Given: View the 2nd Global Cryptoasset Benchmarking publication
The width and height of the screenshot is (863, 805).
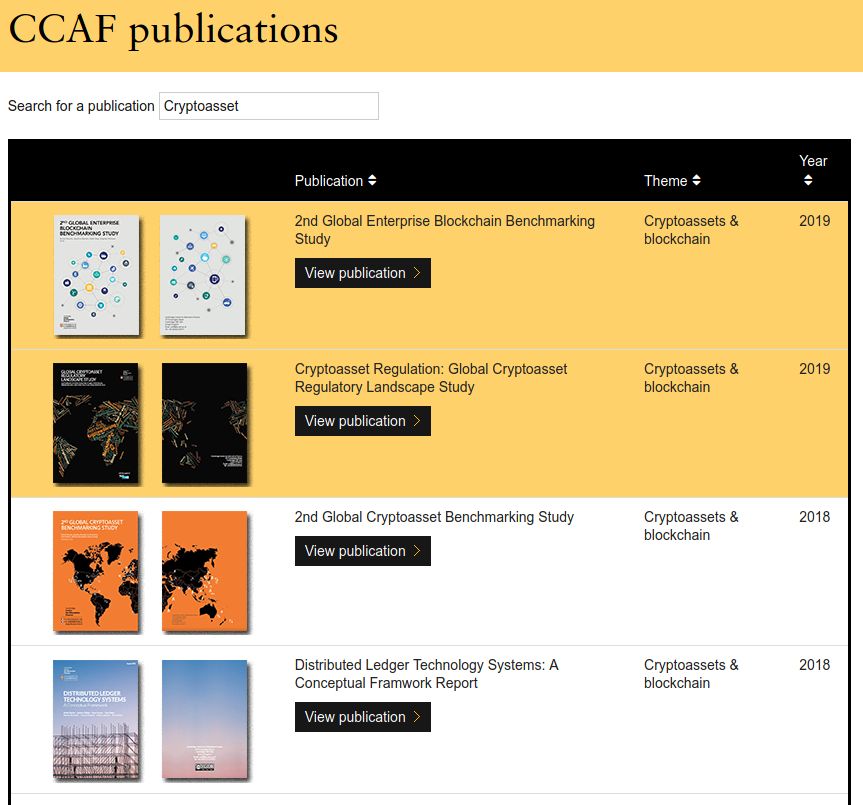Looking at the screenshot, I should [362, 551].
